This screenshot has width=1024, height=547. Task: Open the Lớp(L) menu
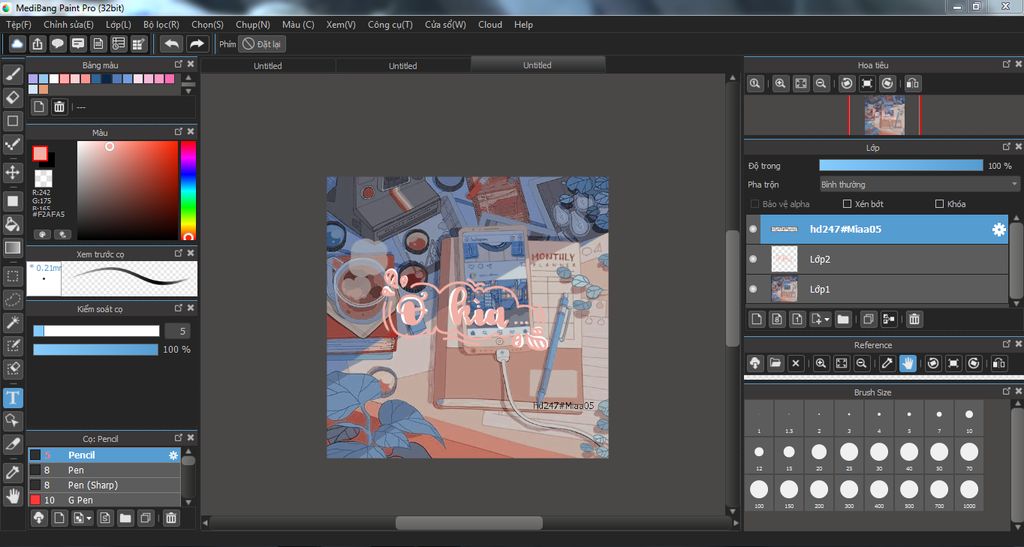tap(118, 24)
